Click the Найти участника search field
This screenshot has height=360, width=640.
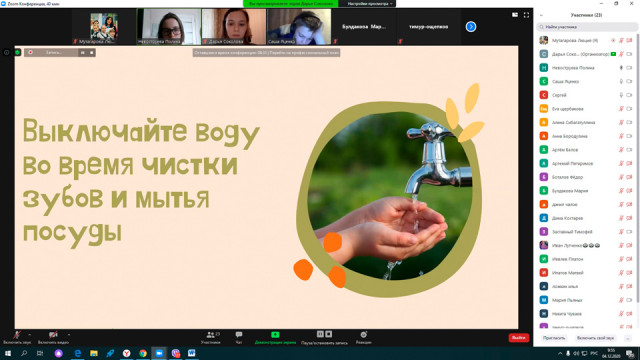pyautogui.click(x=587, y=27)
